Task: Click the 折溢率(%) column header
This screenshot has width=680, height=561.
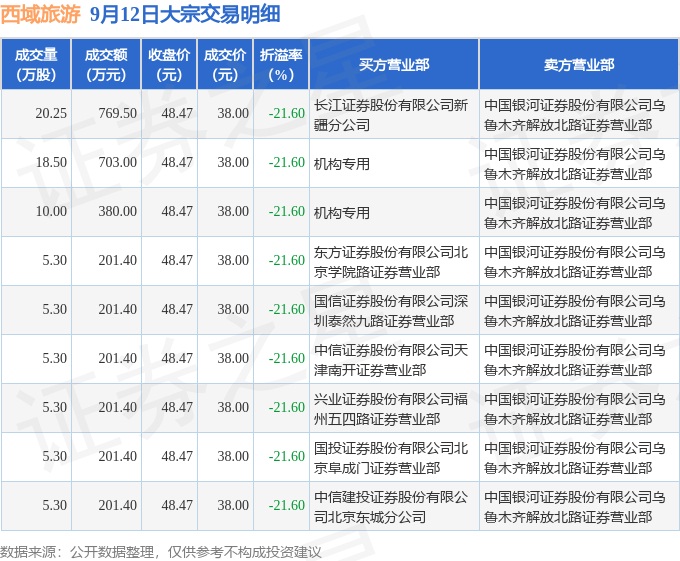Action: 281,65
